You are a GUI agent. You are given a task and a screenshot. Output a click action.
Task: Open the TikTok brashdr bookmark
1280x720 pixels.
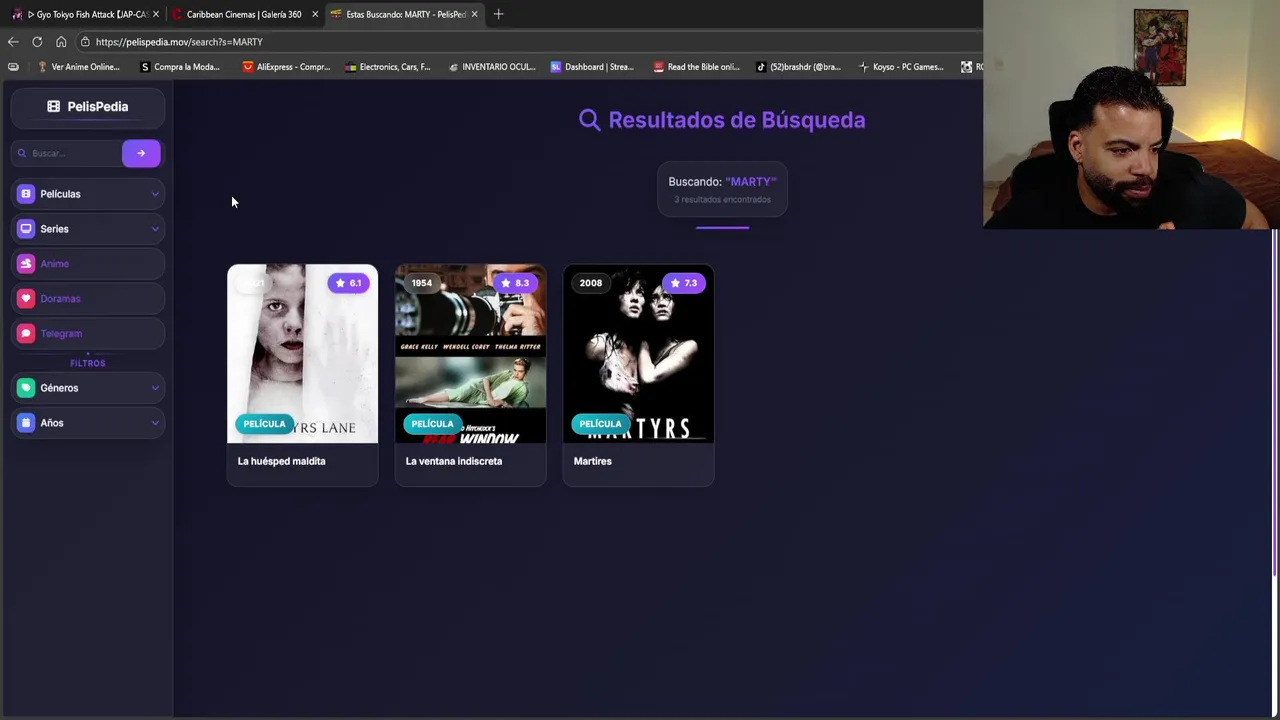(x=798, y=67)
